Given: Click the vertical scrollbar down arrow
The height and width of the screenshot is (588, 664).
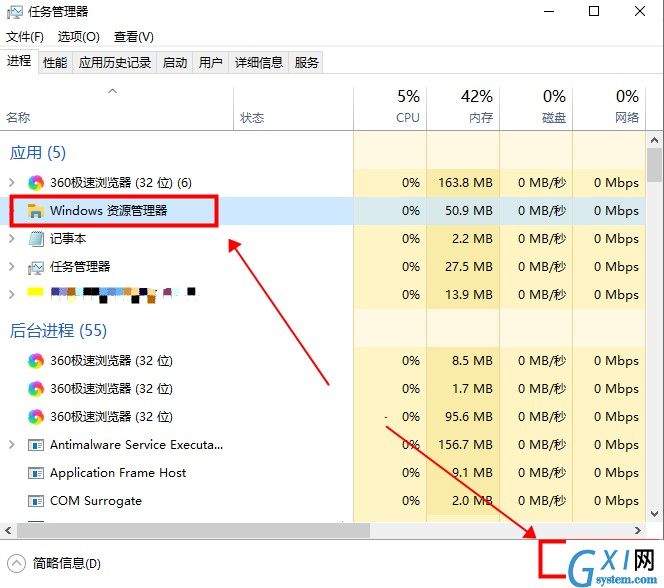Looking at the screenshot, I should click(654, 514).
